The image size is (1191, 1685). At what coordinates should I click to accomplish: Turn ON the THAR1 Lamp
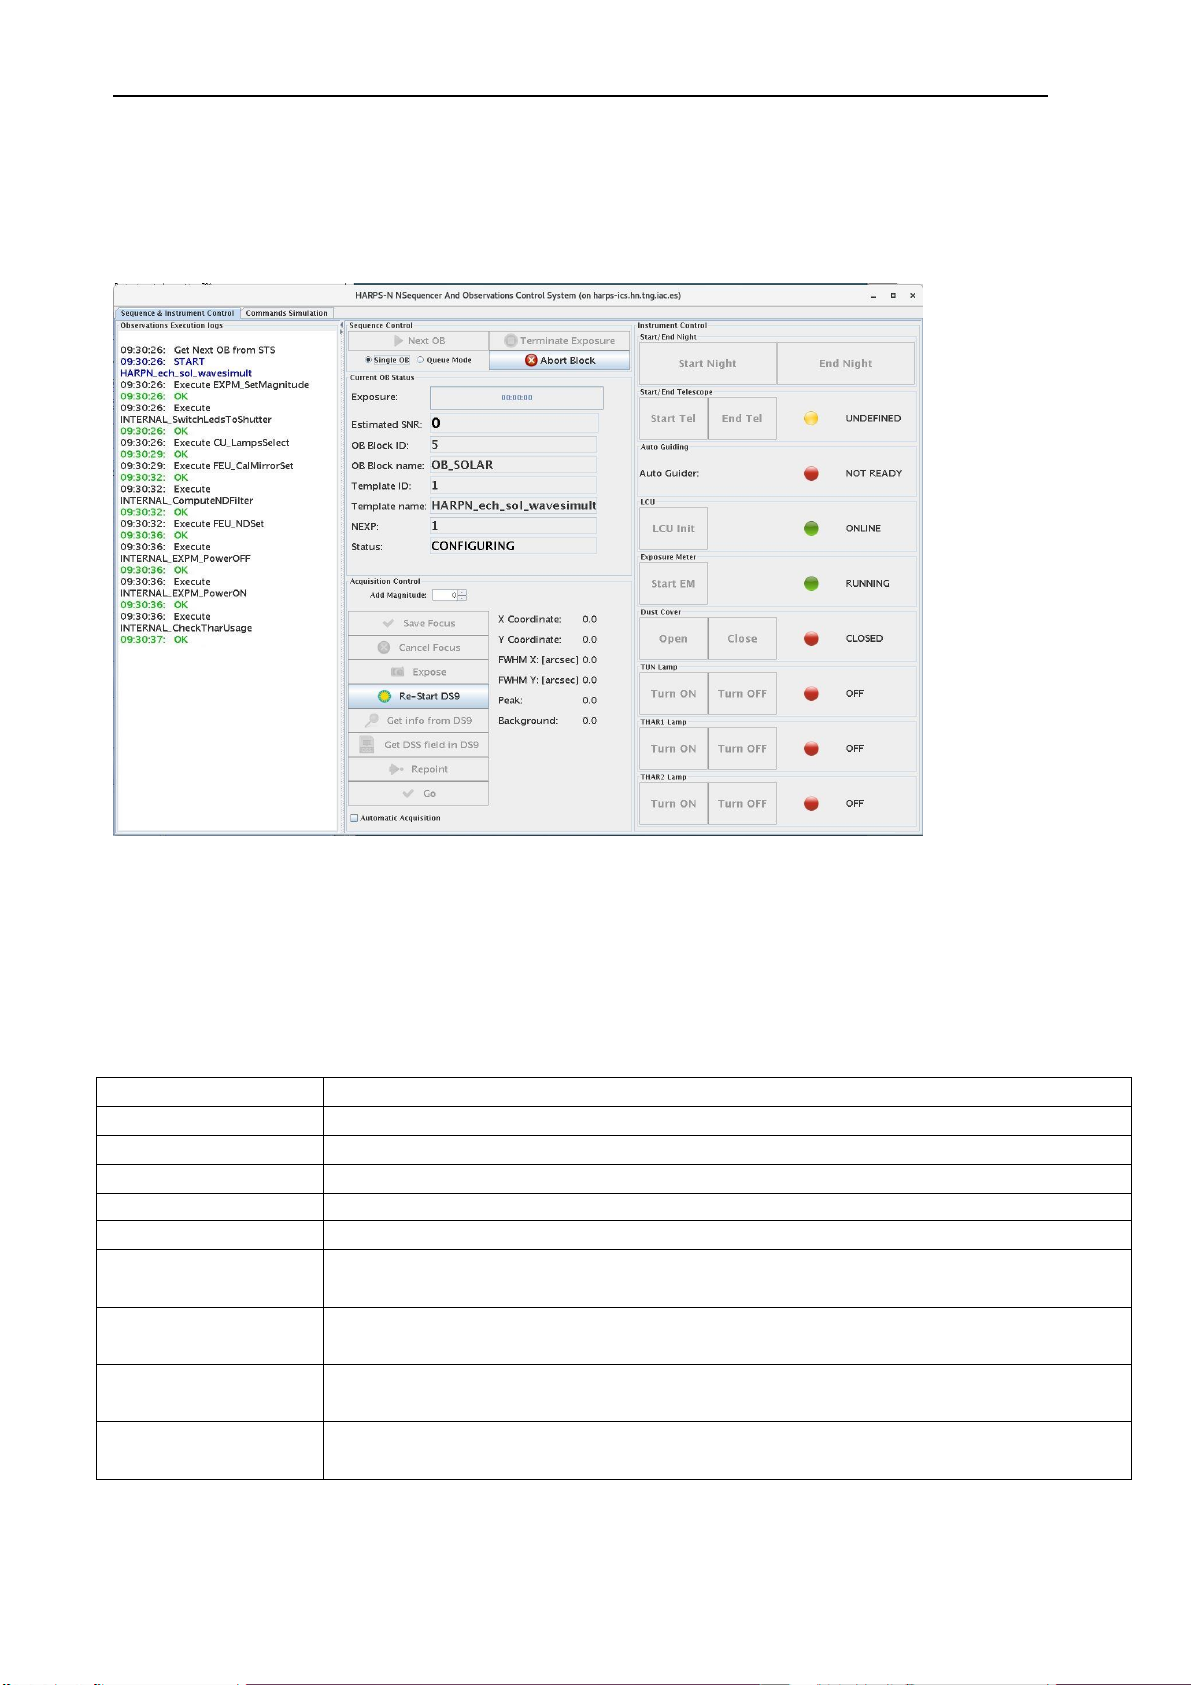click(673, 749)
